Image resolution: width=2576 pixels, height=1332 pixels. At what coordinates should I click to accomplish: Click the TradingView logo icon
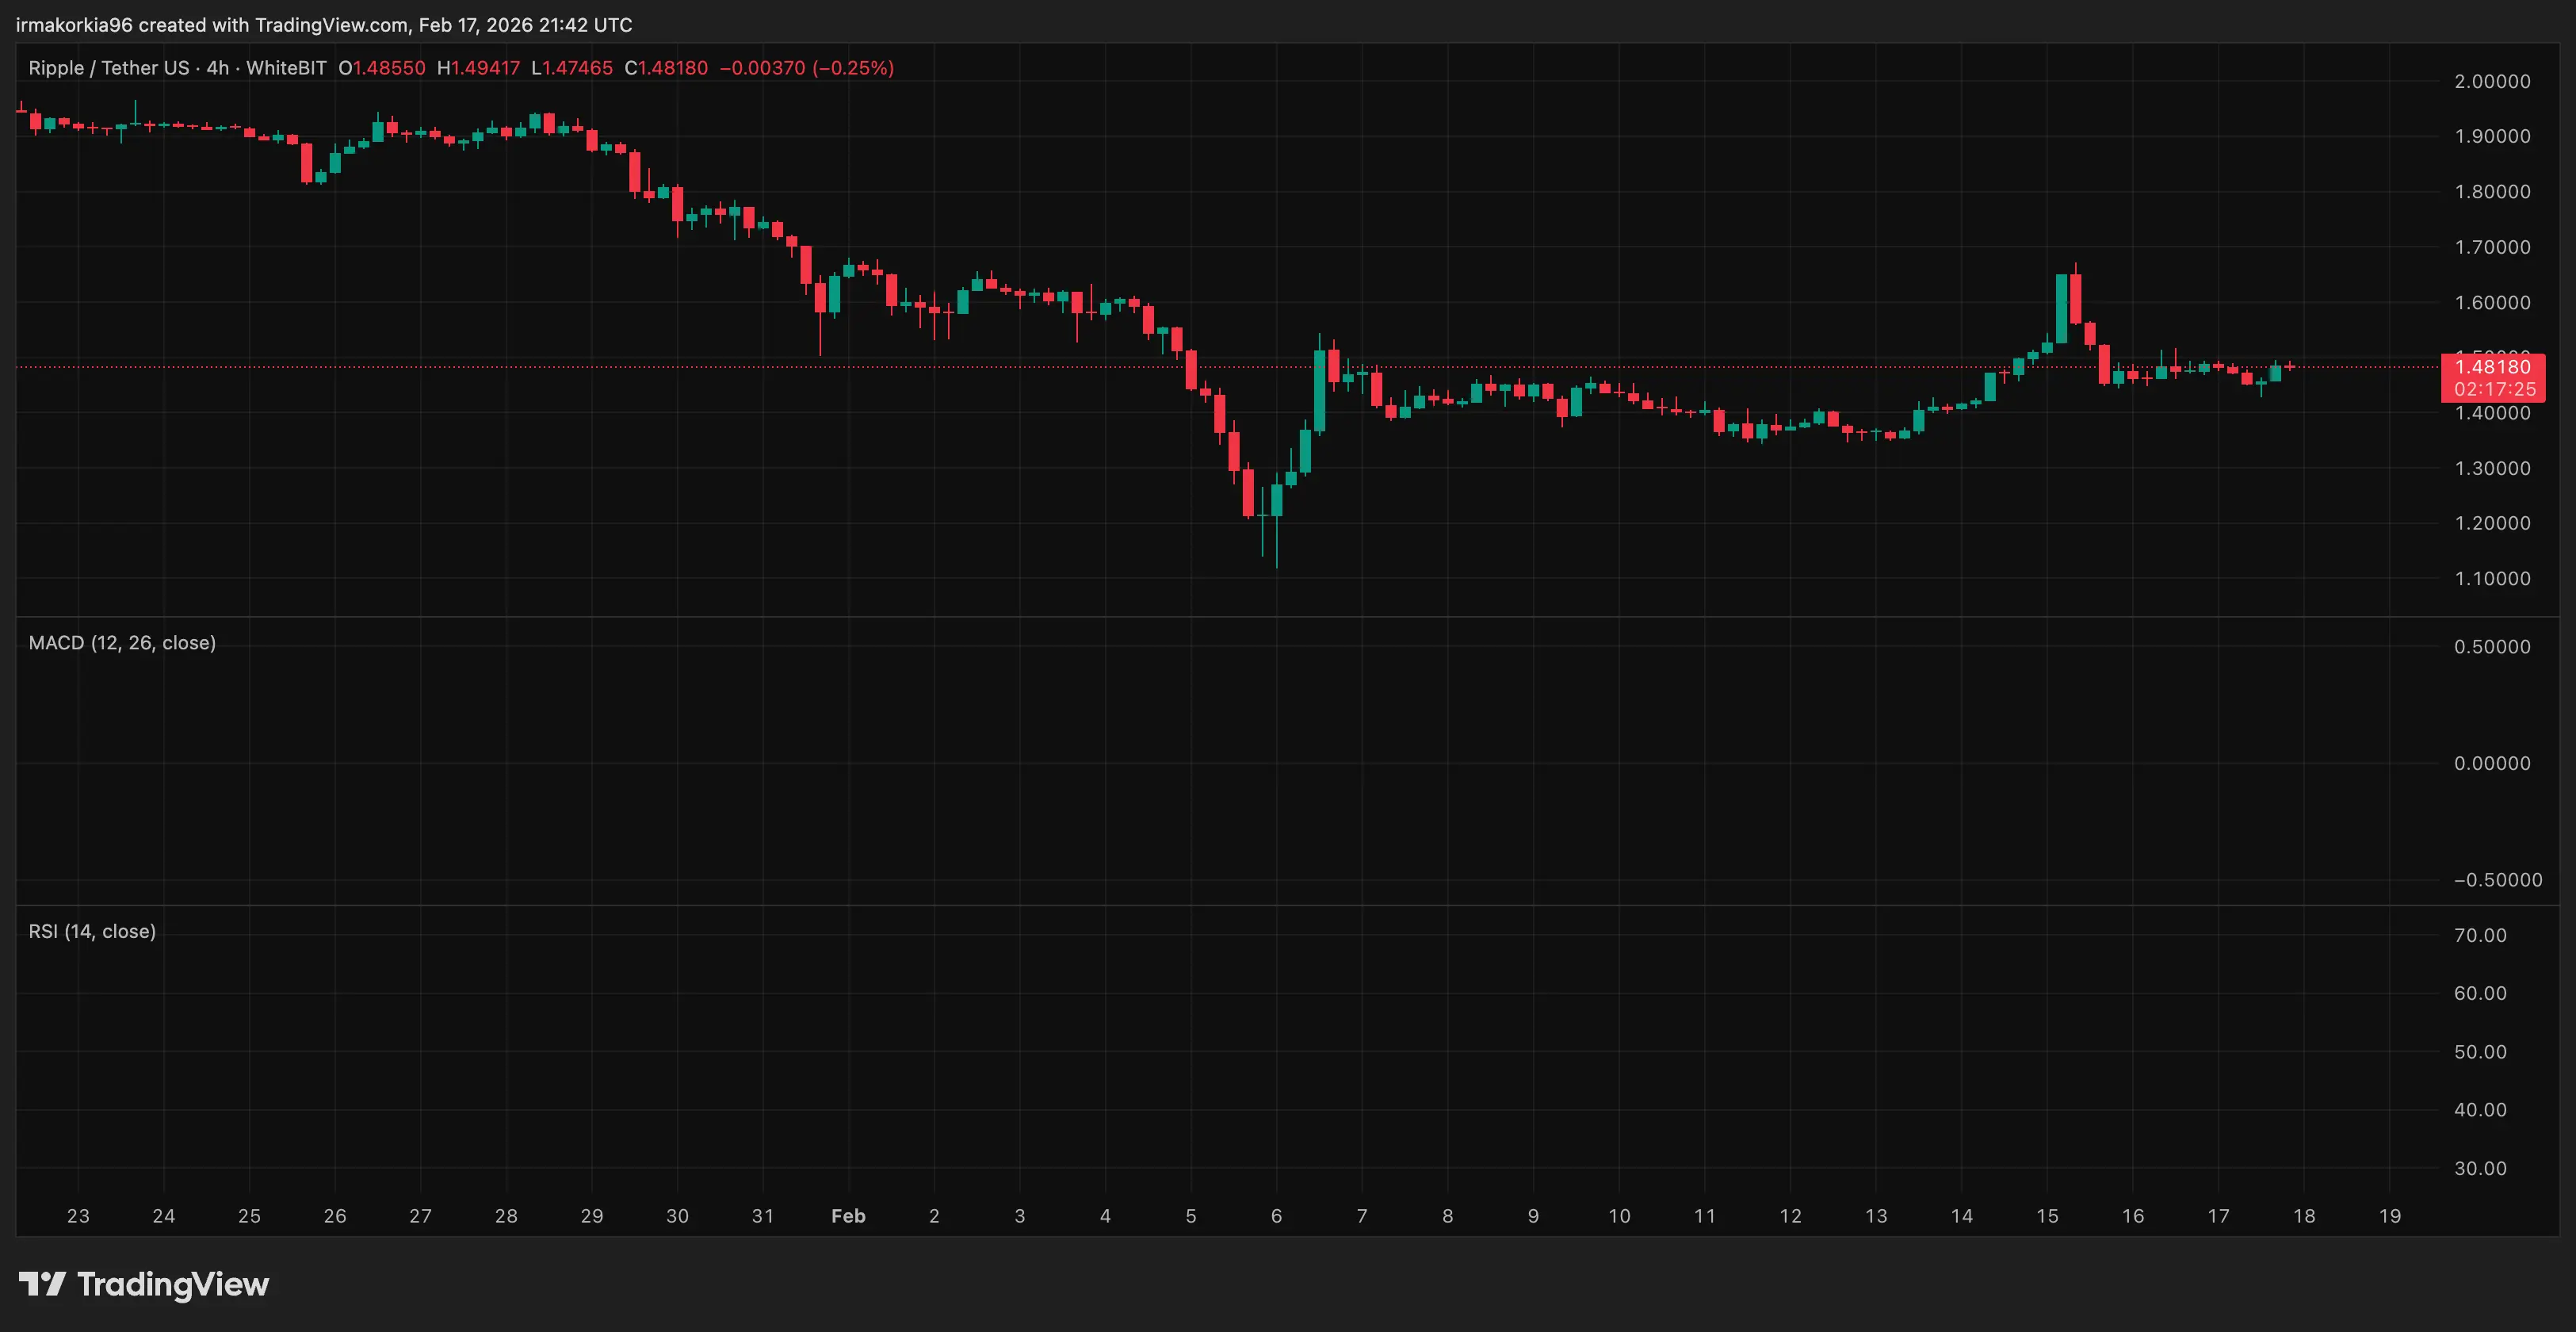[42, 1283]
